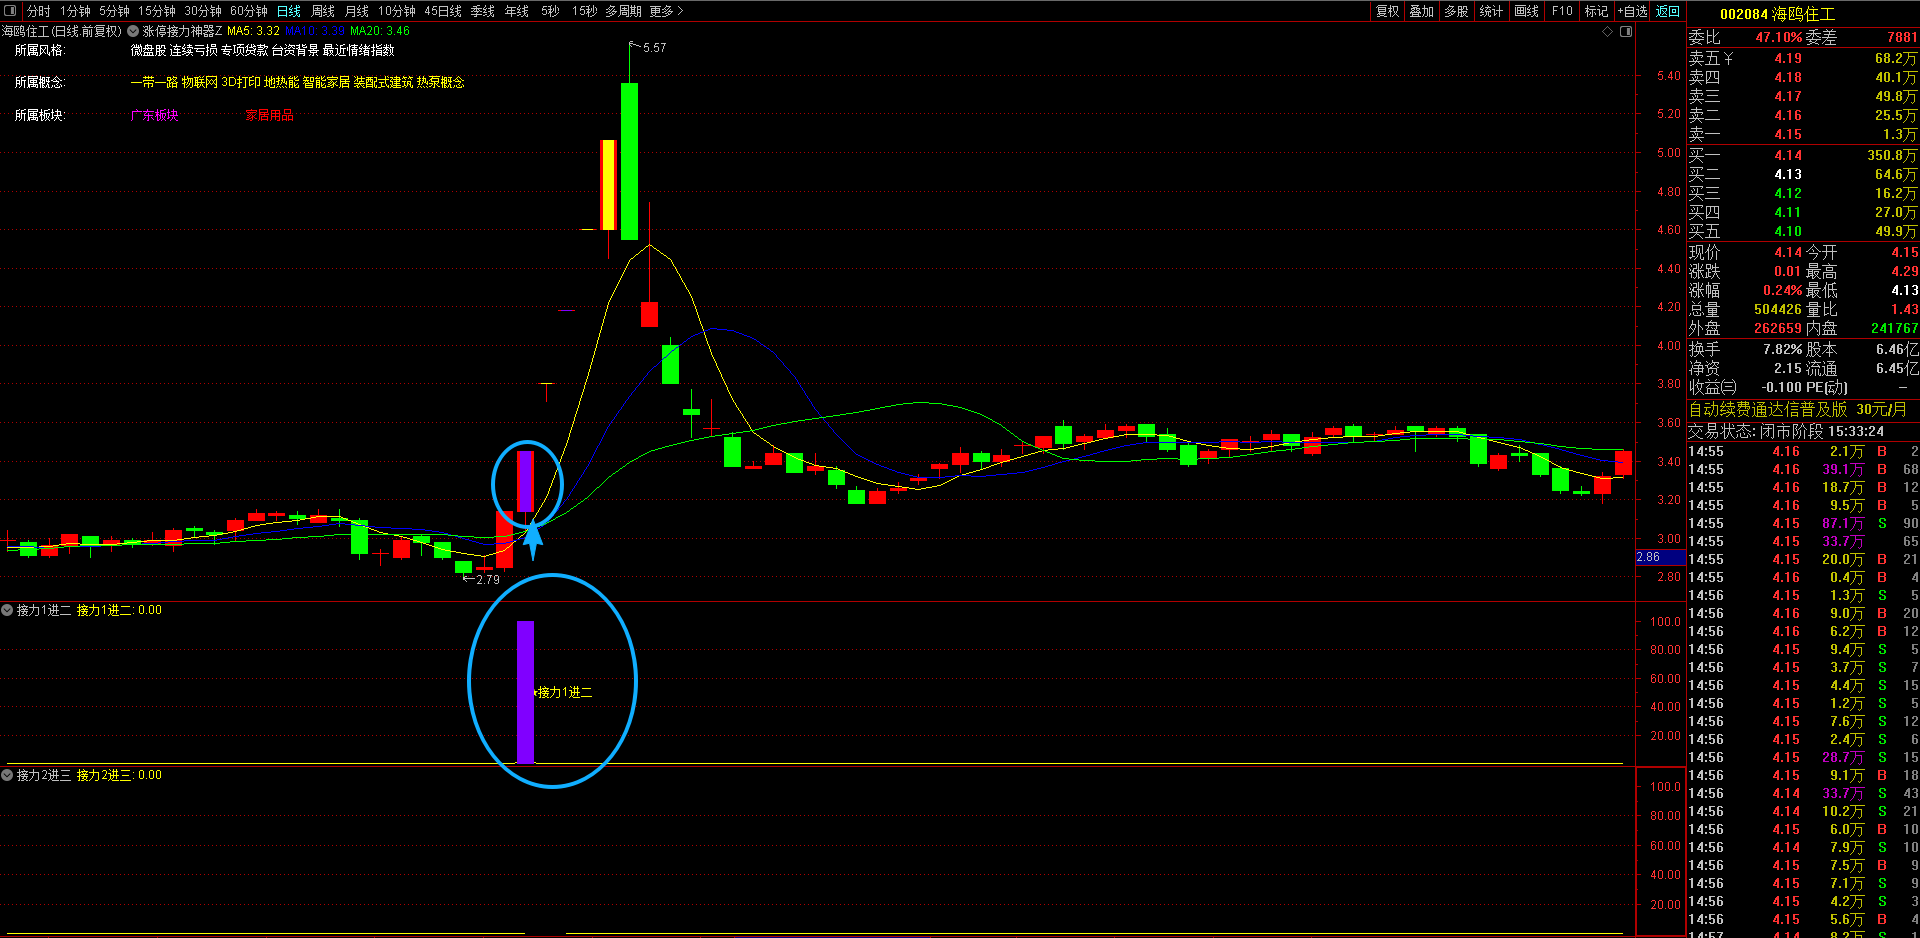This screenshot has height=938, width=1920.
Task: Switch to 月线 monthly chart
Action: (357, 11)
